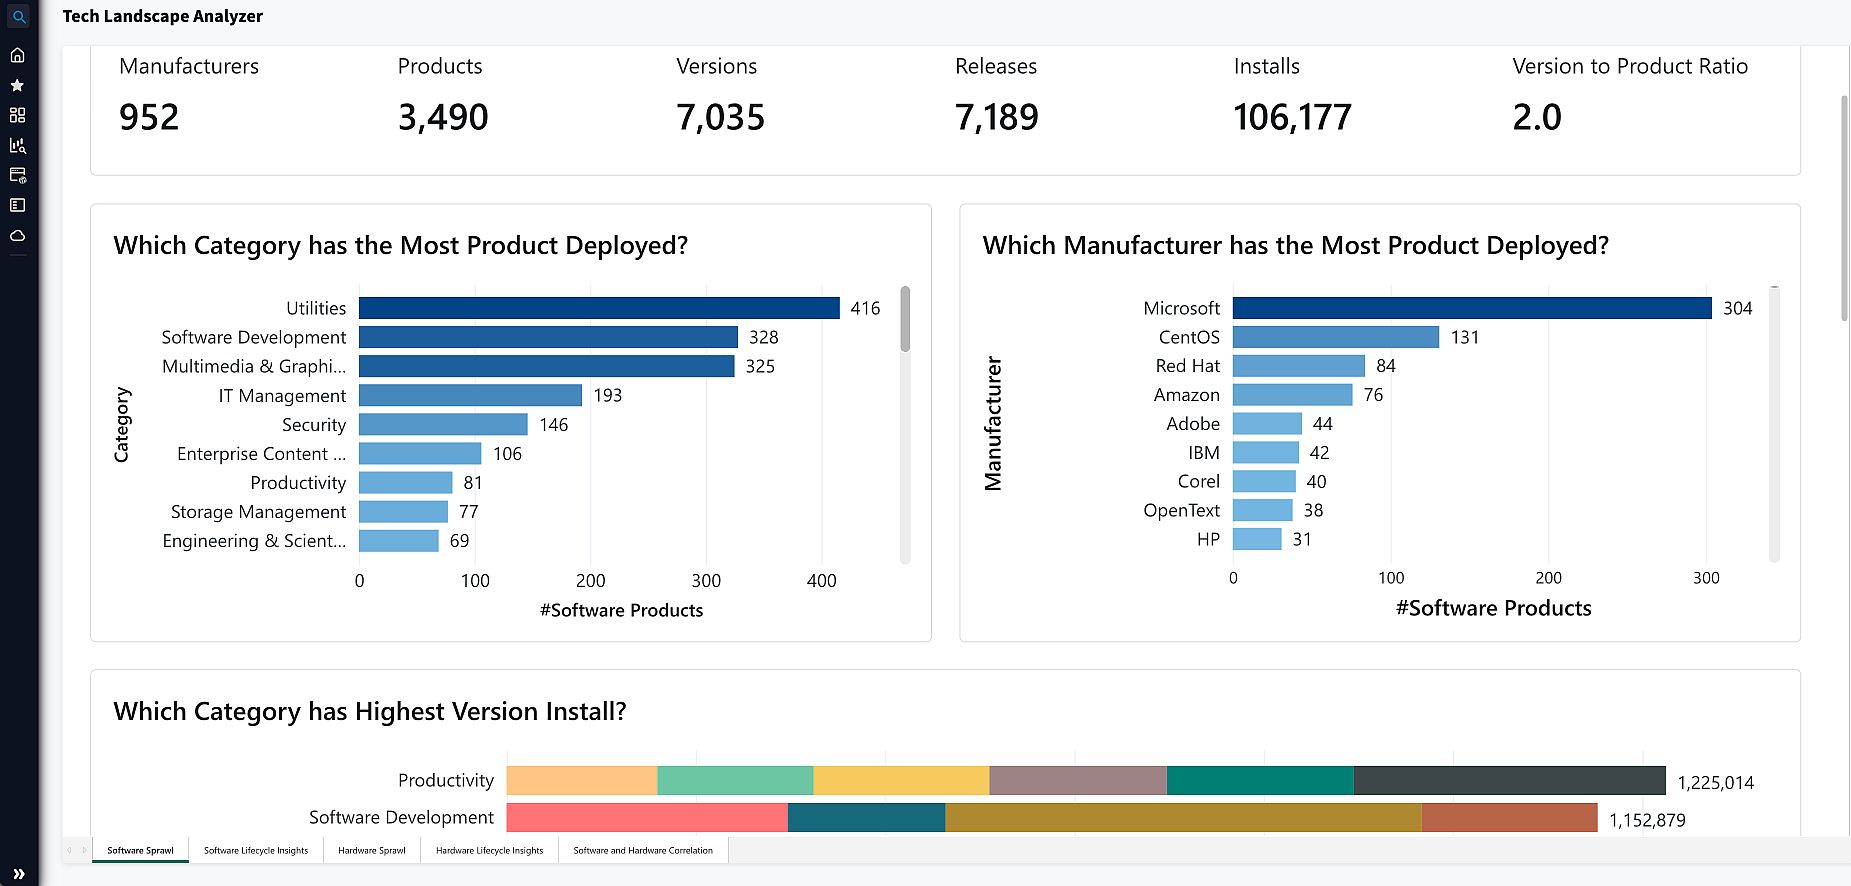
Task: Click the mint green Productivity segment
Action: tap(735, 780)
